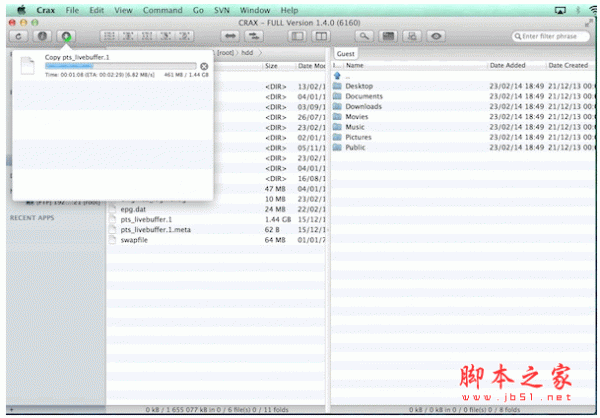Click the first selection-mode toolbar icon
This screenshot has height=418, width=600.
(x=109, y=36)
